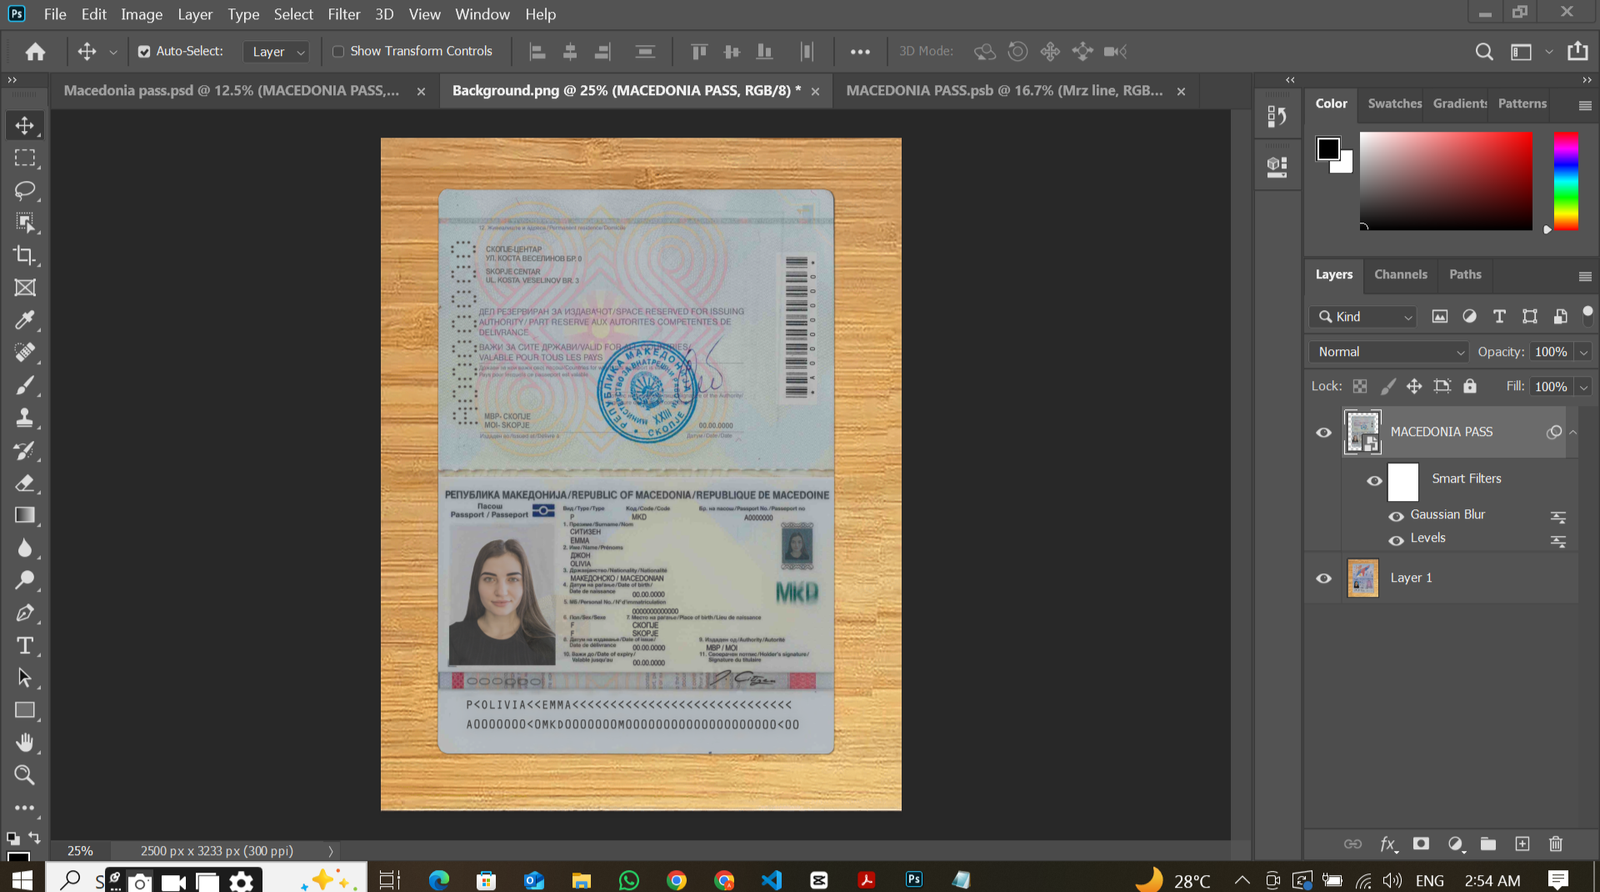Image resolution: width=1600 pixels, height=892 pixels.
Task: Select the Horizontal Type tool
Action: coord(25,646)
